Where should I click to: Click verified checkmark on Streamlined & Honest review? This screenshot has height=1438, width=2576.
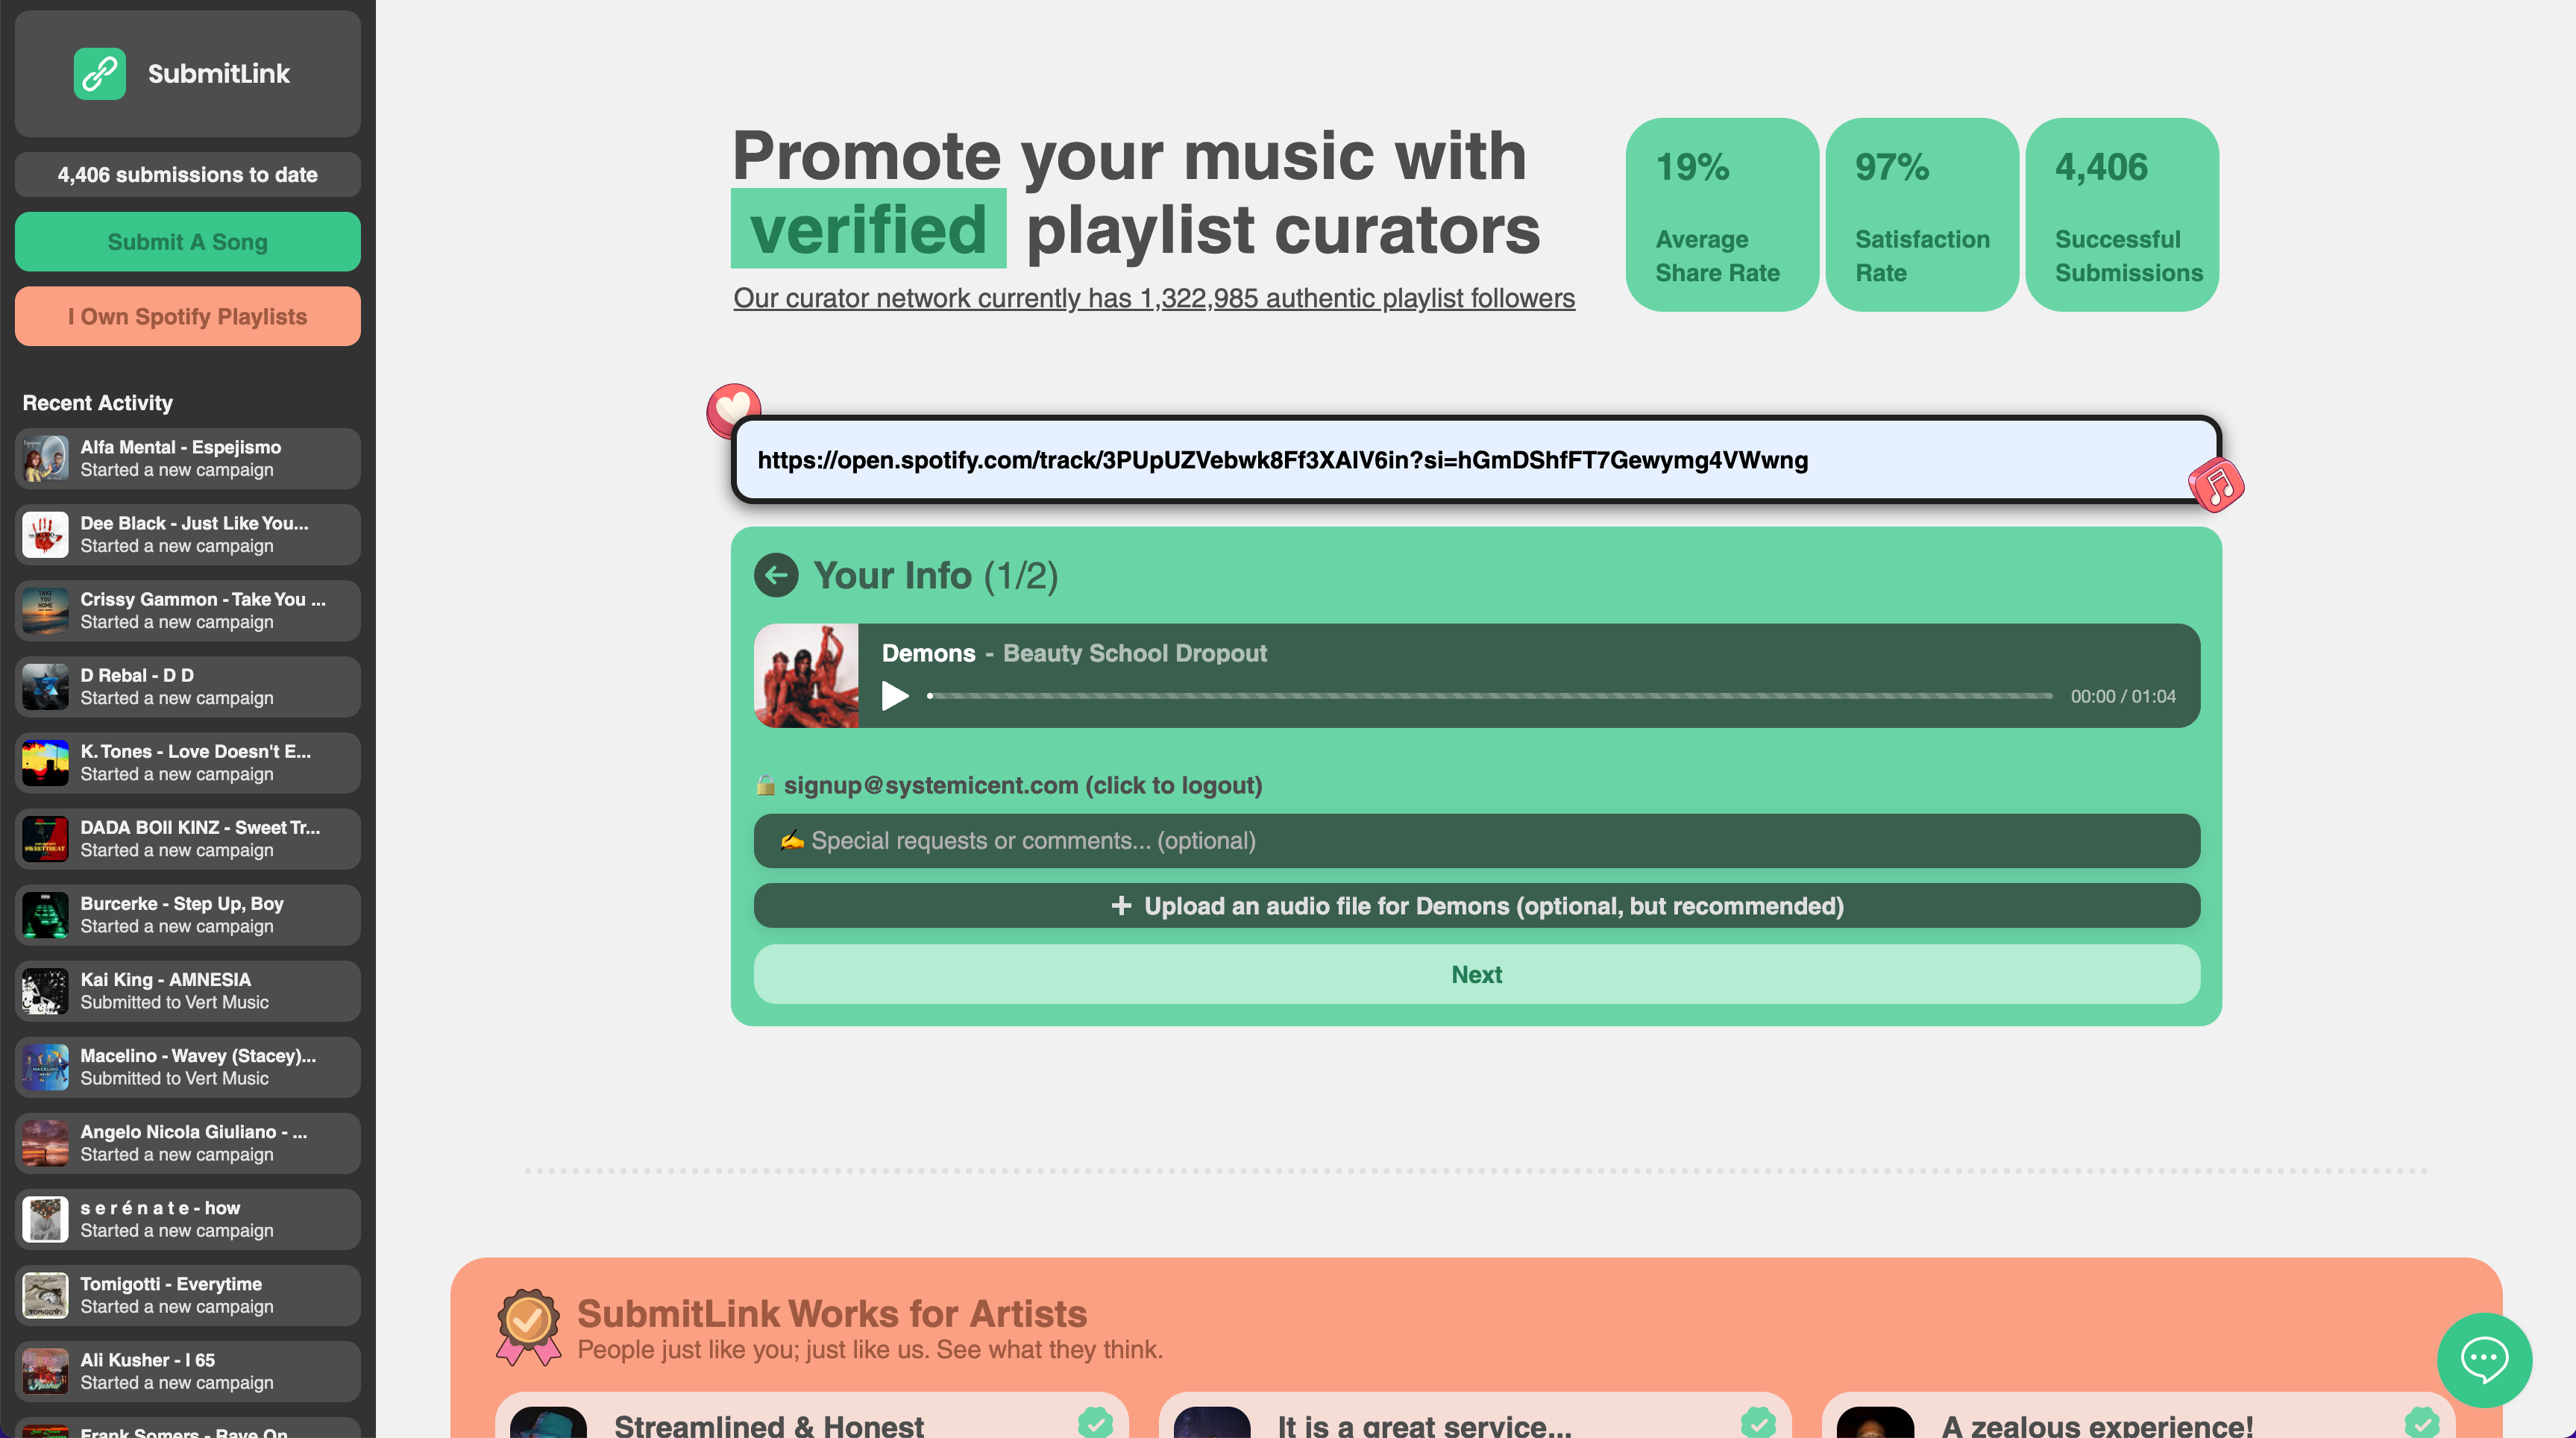pos(1096,1422)
